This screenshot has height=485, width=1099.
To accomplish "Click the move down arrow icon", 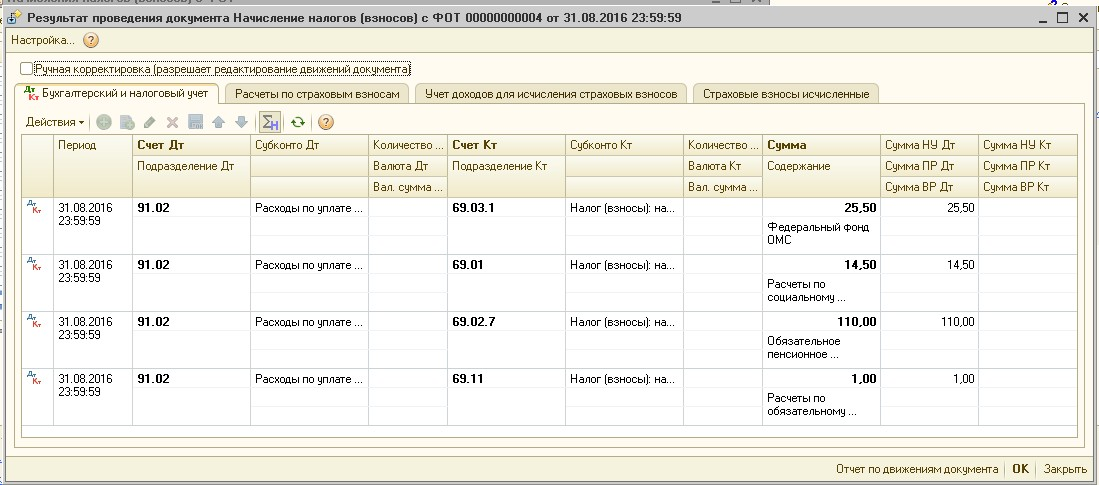I will [240, 122].
